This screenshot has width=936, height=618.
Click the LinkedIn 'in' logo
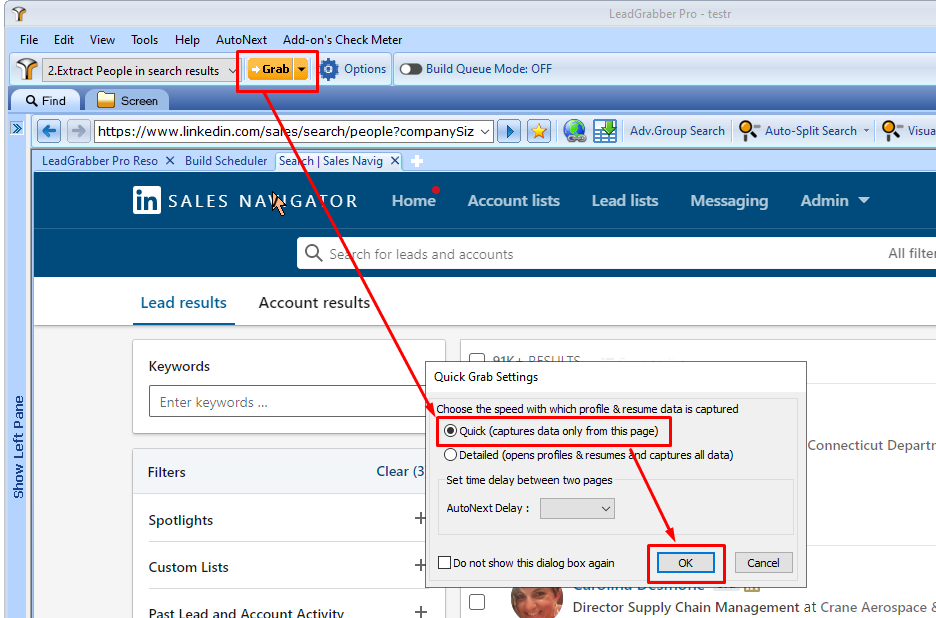coord(147,200)
